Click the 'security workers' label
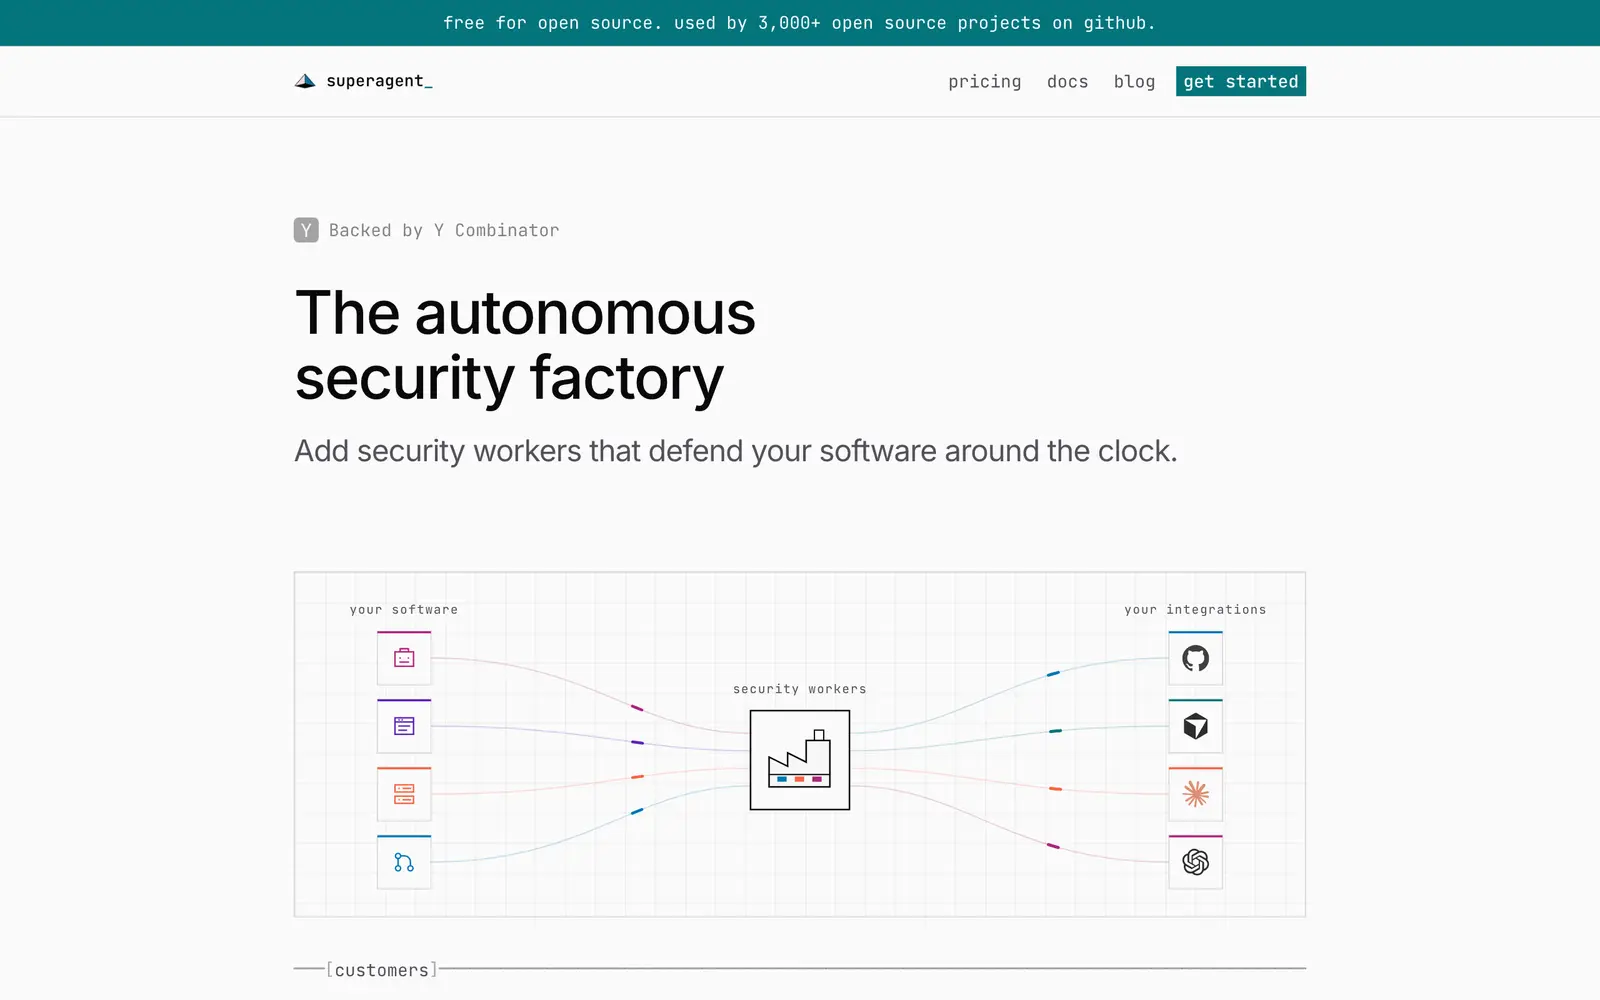Image resolution: width=1600 pixels, height=1000 pixels. pyautogui.click(x=800, y=689)
